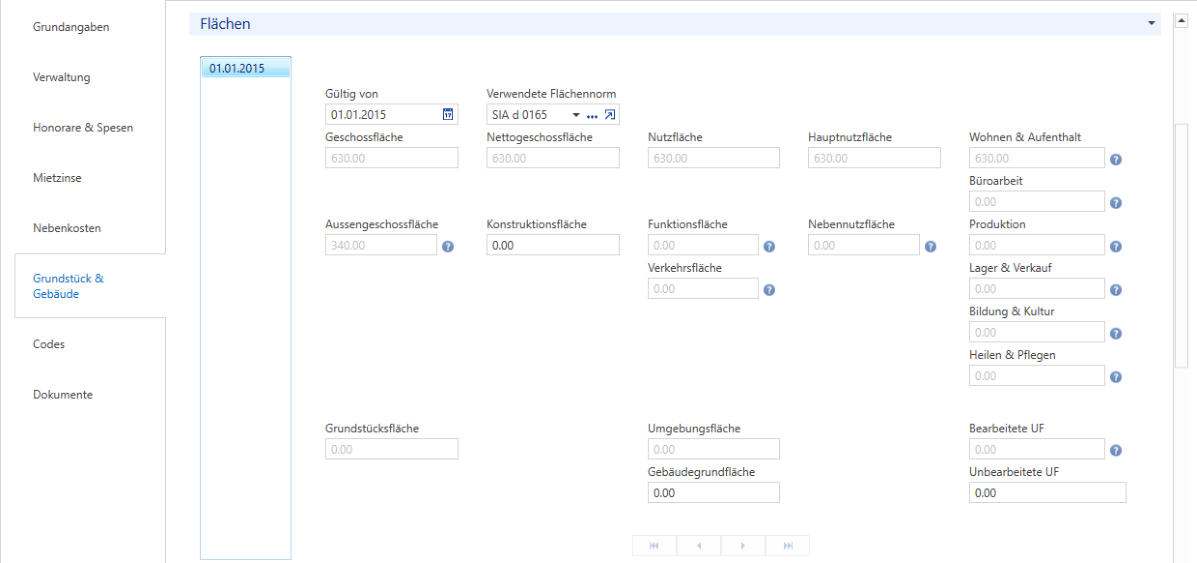1197x563 pixels.
Task: Show help for Funktionsfläche
Action: click(x=770, y=247)
